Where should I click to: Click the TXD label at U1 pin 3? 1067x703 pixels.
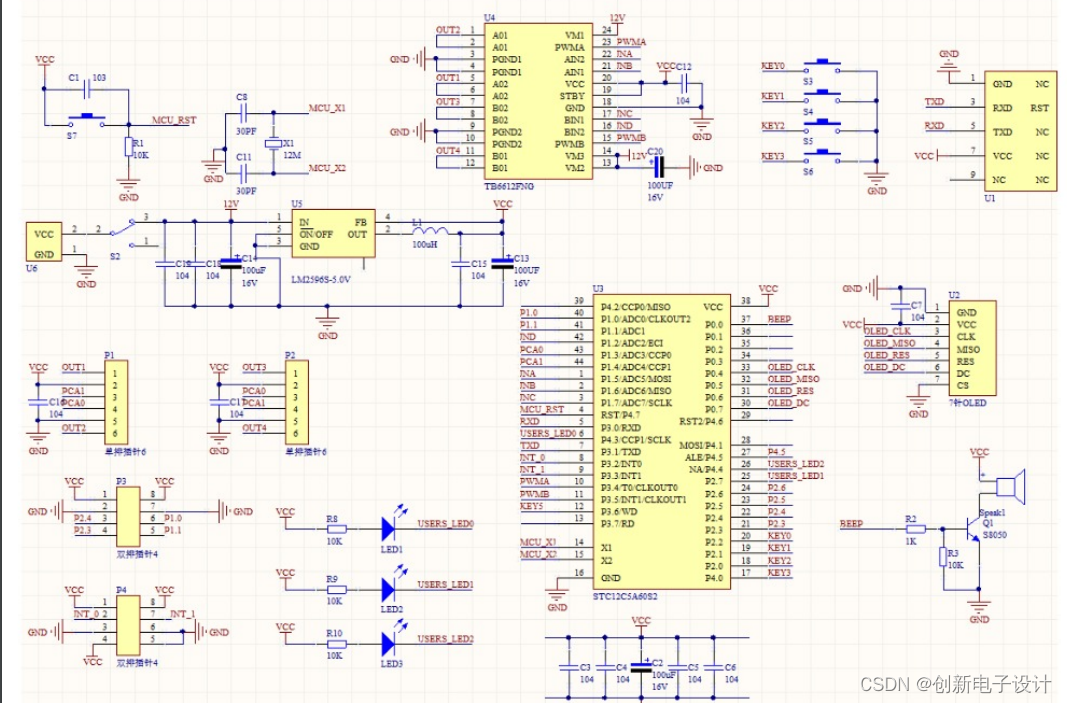point(934,101)
